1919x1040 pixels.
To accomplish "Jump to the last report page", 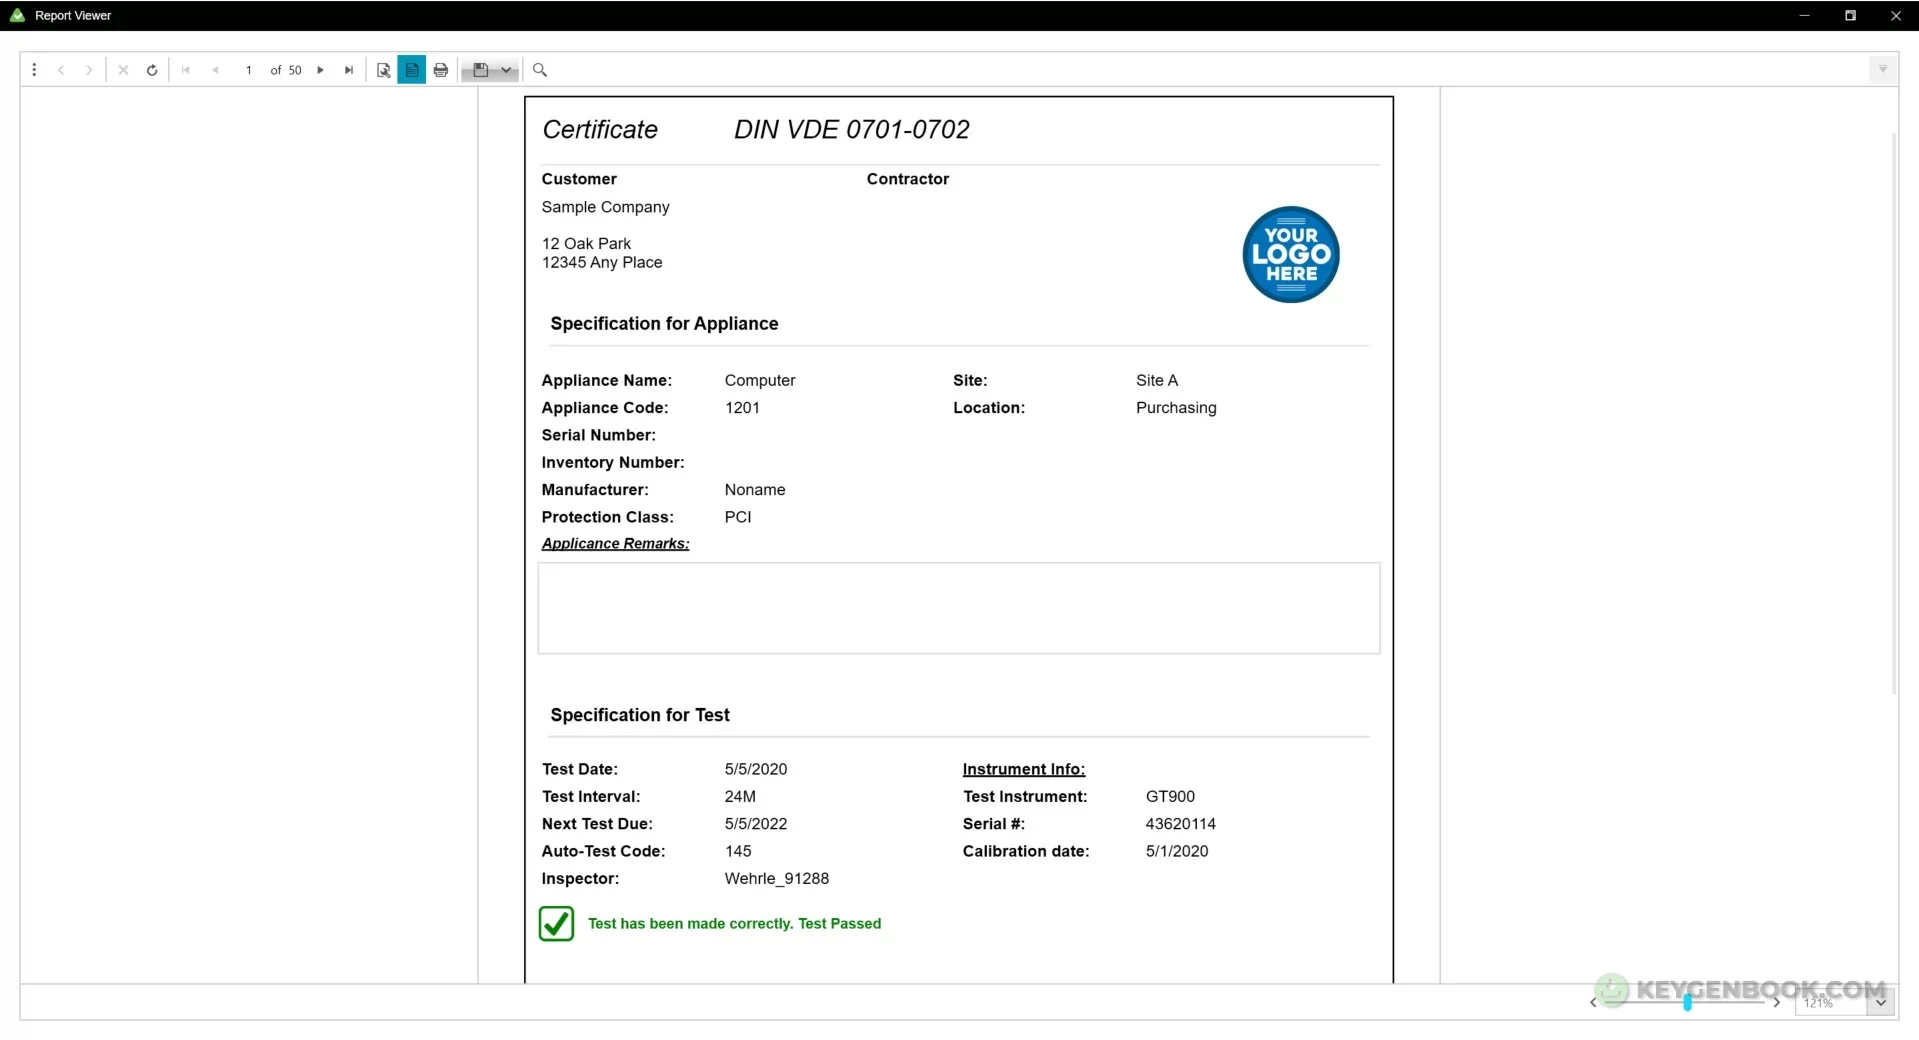I will [348, 70].
